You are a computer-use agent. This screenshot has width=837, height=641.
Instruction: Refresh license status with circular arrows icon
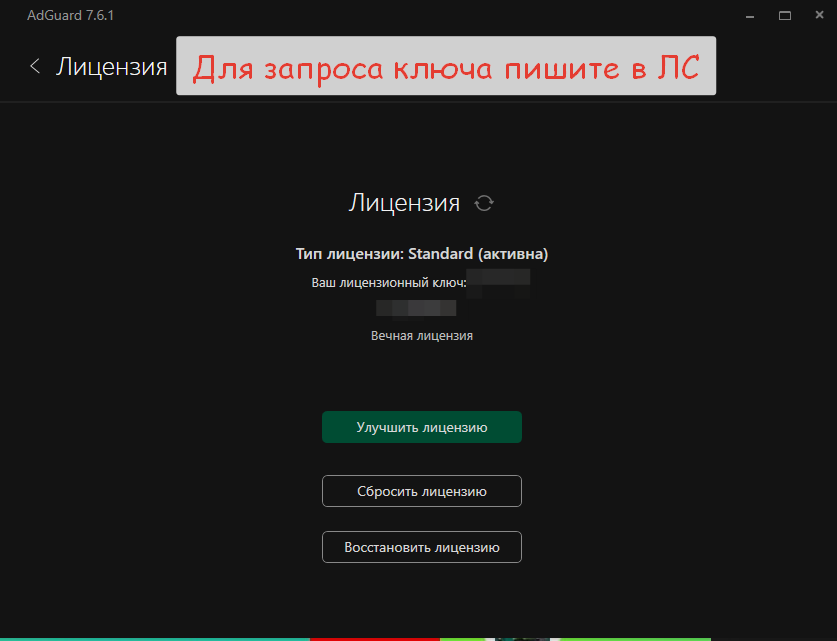coord(484,203)
